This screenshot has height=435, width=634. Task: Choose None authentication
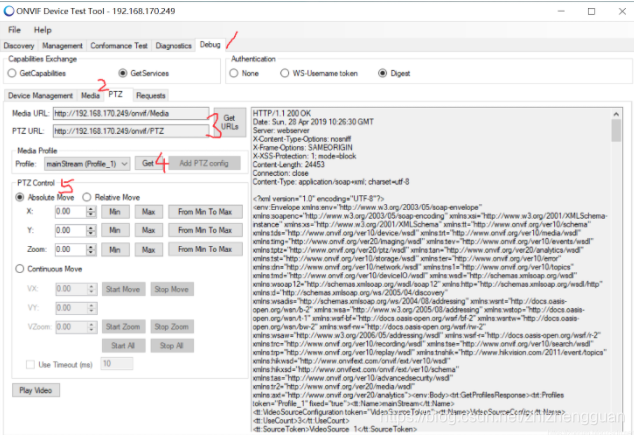244,73
